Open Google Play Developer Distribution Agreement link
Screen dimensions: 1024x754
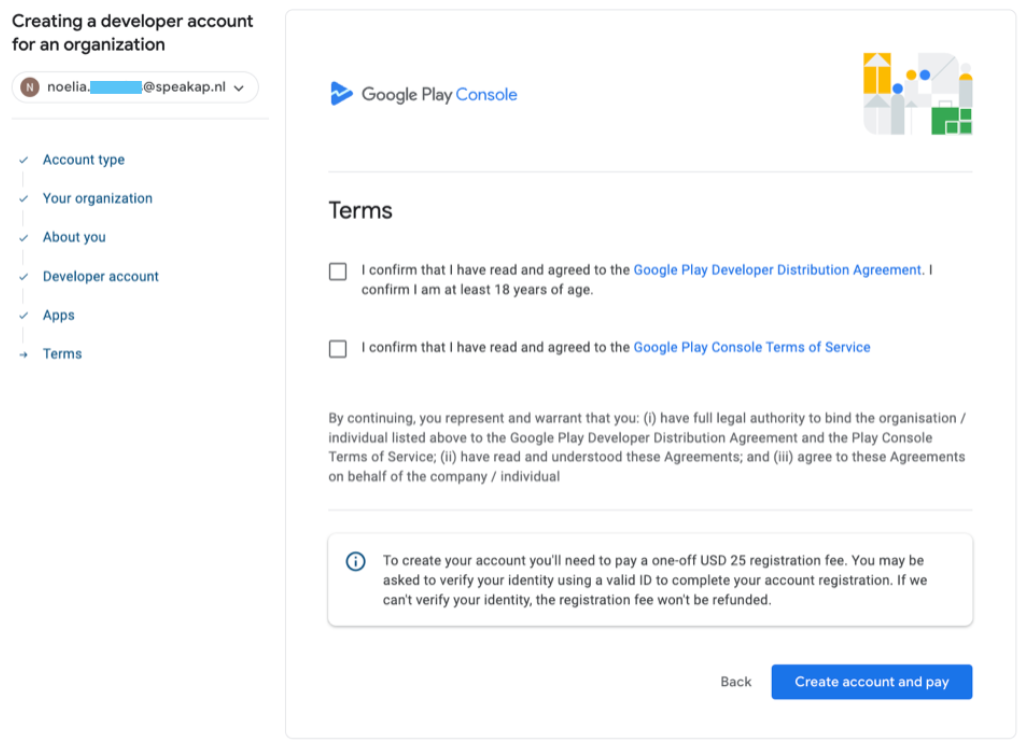[778, 270]
